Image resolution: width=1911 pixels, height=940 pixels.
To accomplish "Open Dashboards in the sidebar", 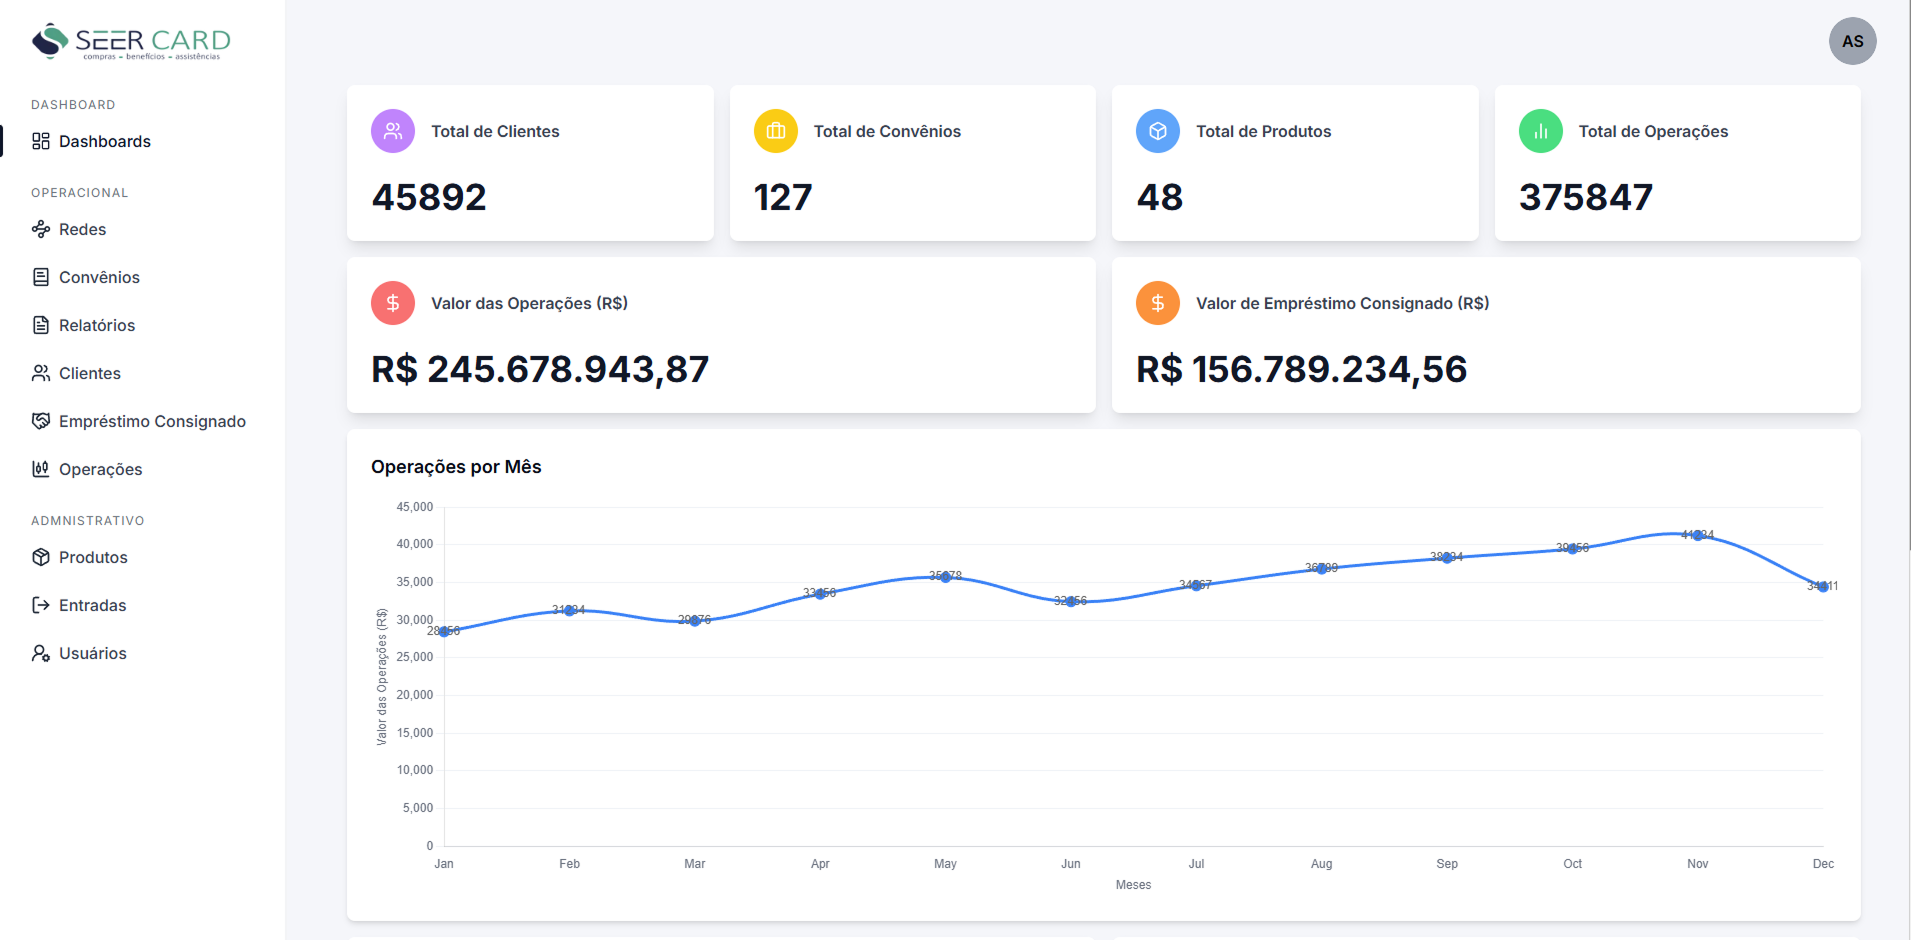I will coord(104,141).
